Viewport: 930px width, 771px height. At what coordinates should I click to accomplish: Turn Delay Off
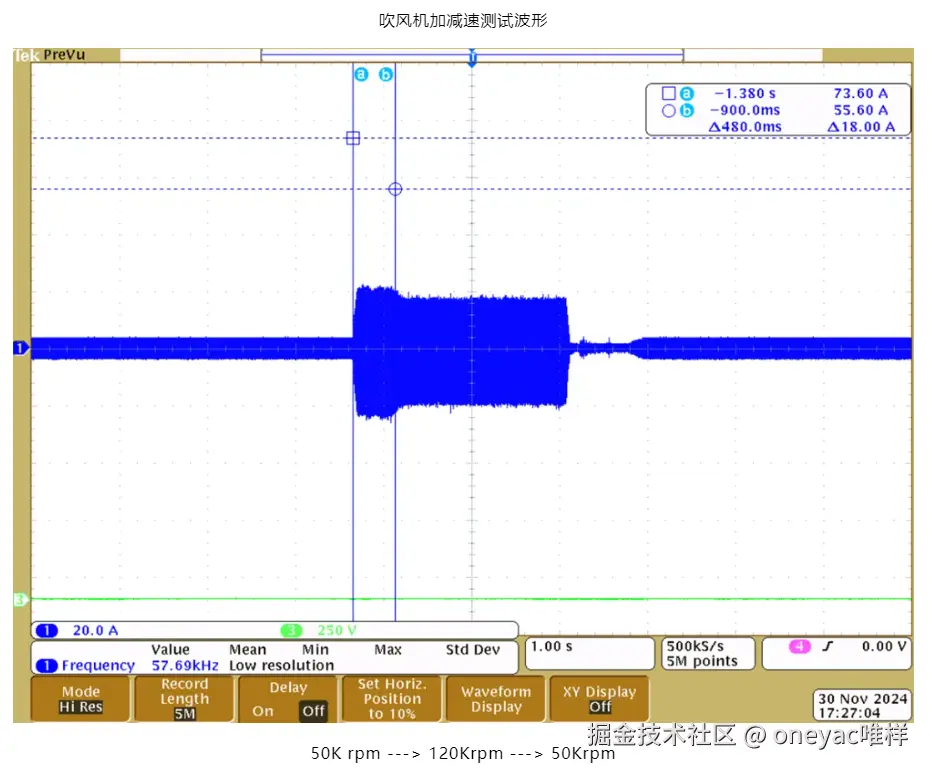coord(313,711)
